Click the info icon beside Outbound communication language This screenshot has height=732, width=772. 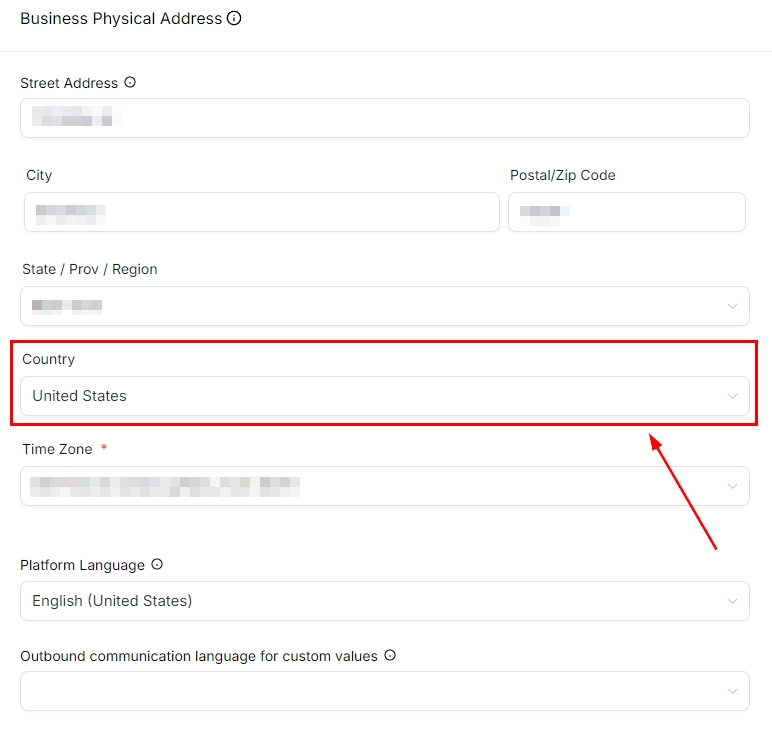390,656
